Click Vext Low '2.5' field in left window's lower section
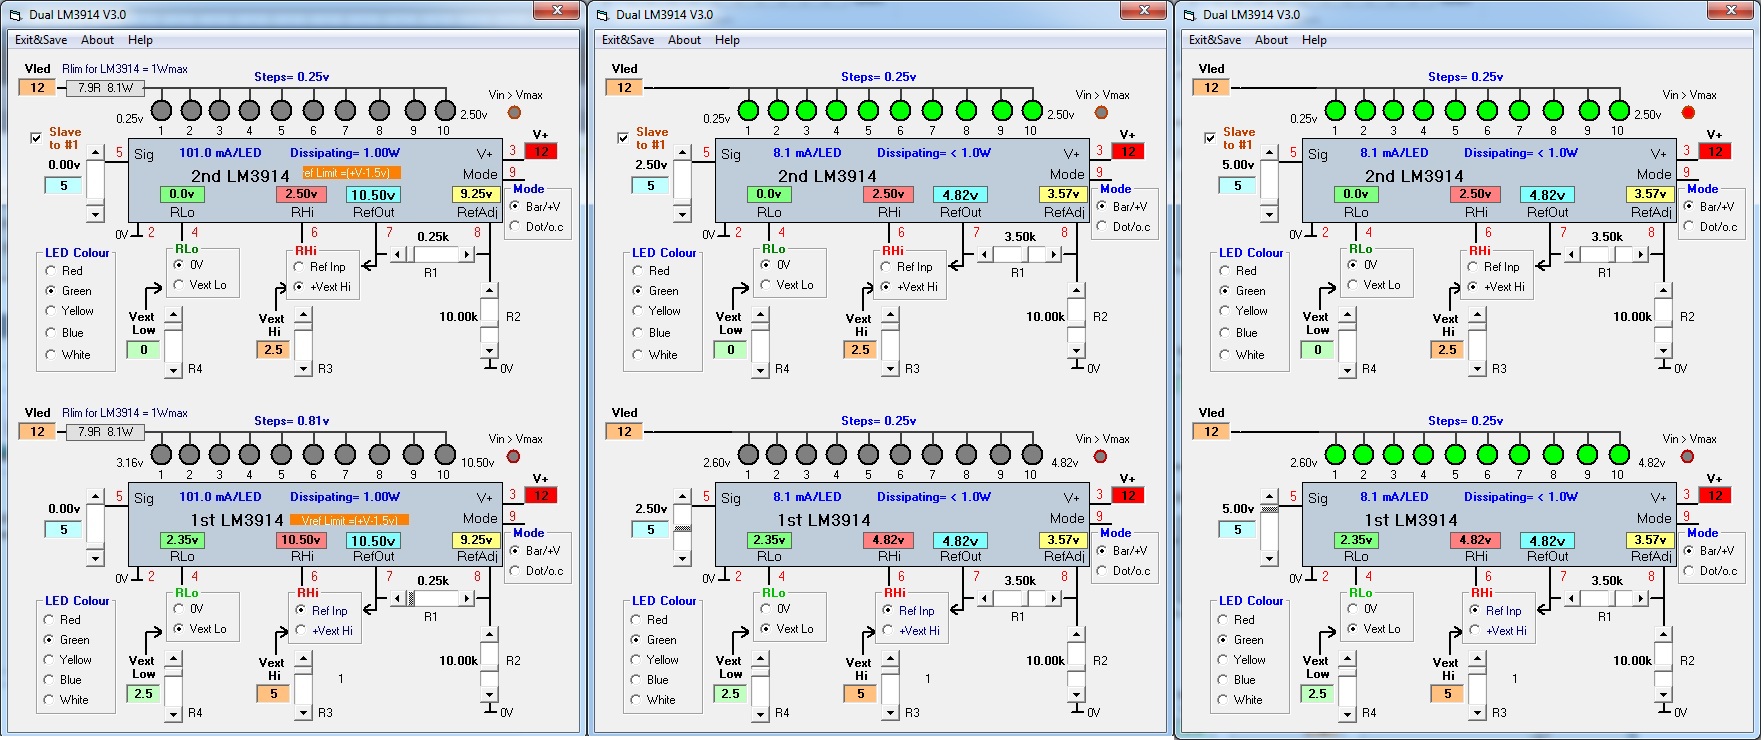The width and height of the screenshot is (1764, 740). (143, 694)
